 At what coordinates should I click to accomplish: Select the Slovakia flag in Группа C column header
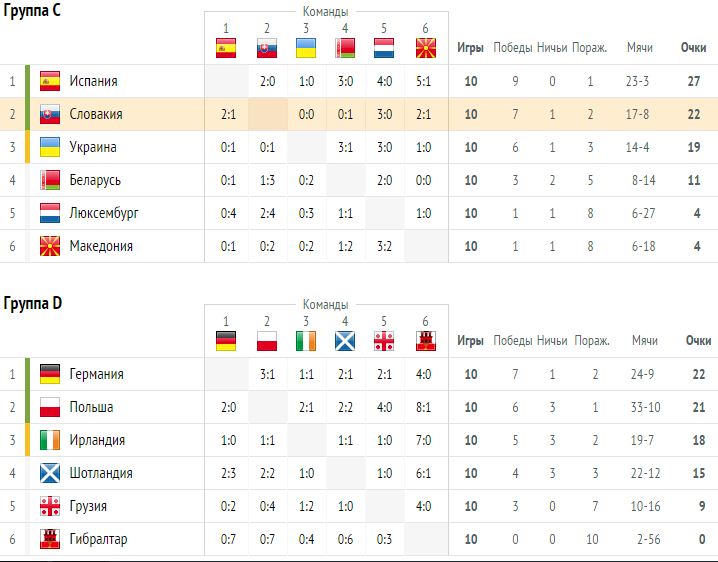(266, 47)
